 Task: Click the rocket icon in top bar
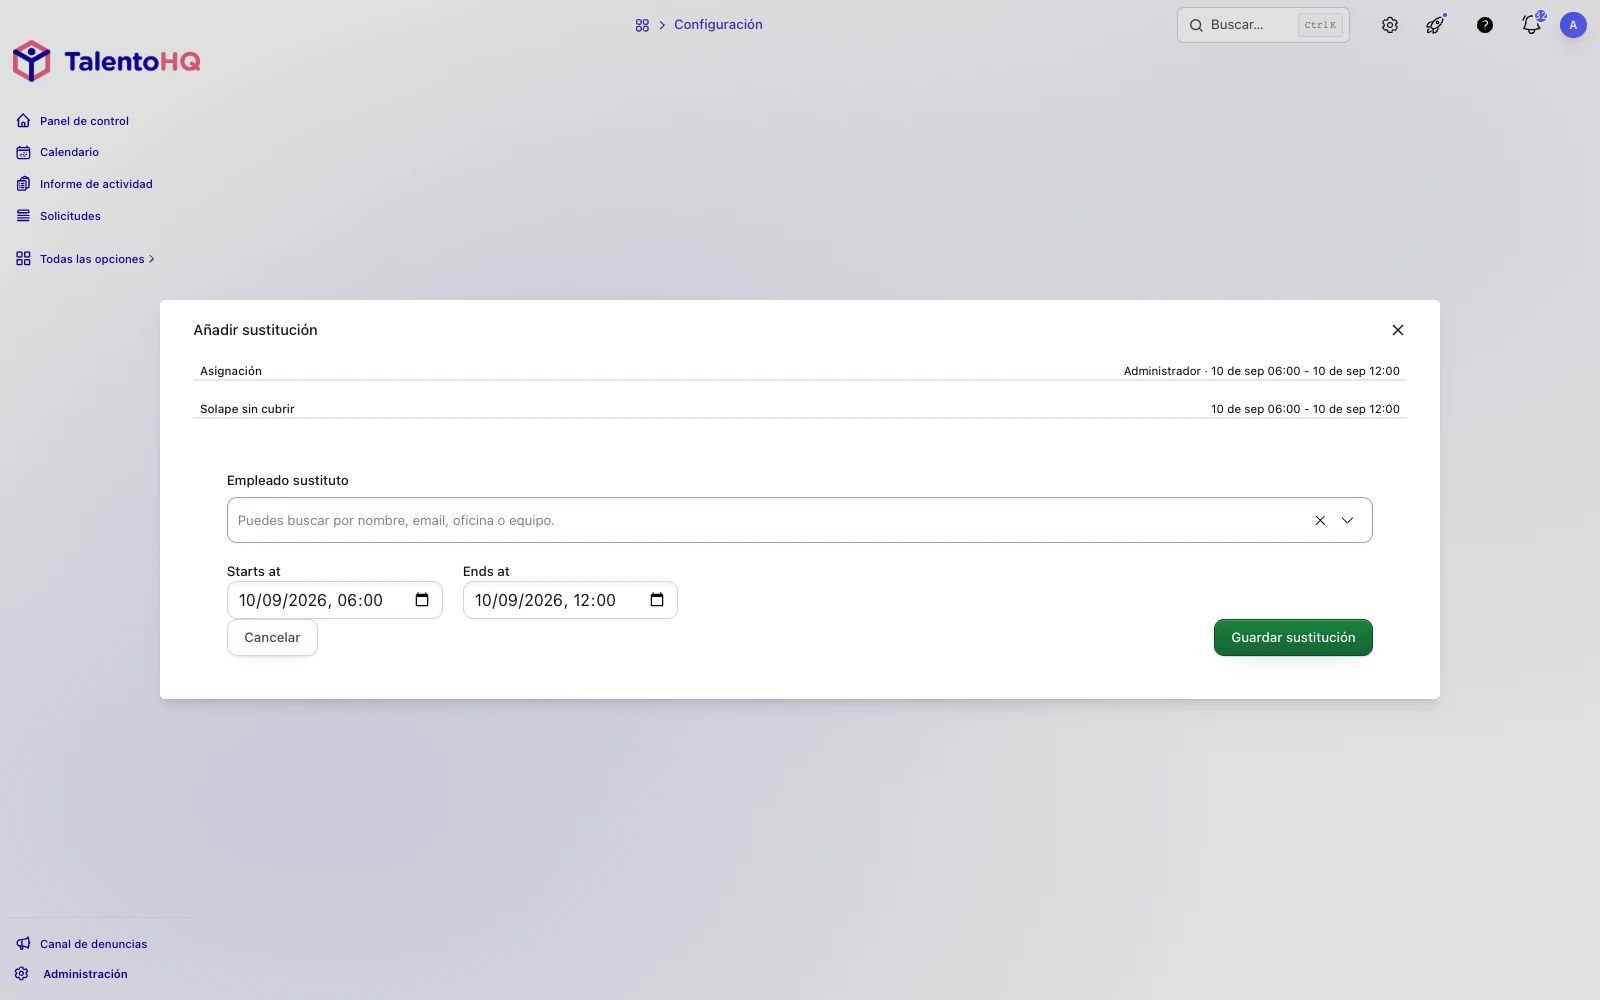[x=1436, y=25]
